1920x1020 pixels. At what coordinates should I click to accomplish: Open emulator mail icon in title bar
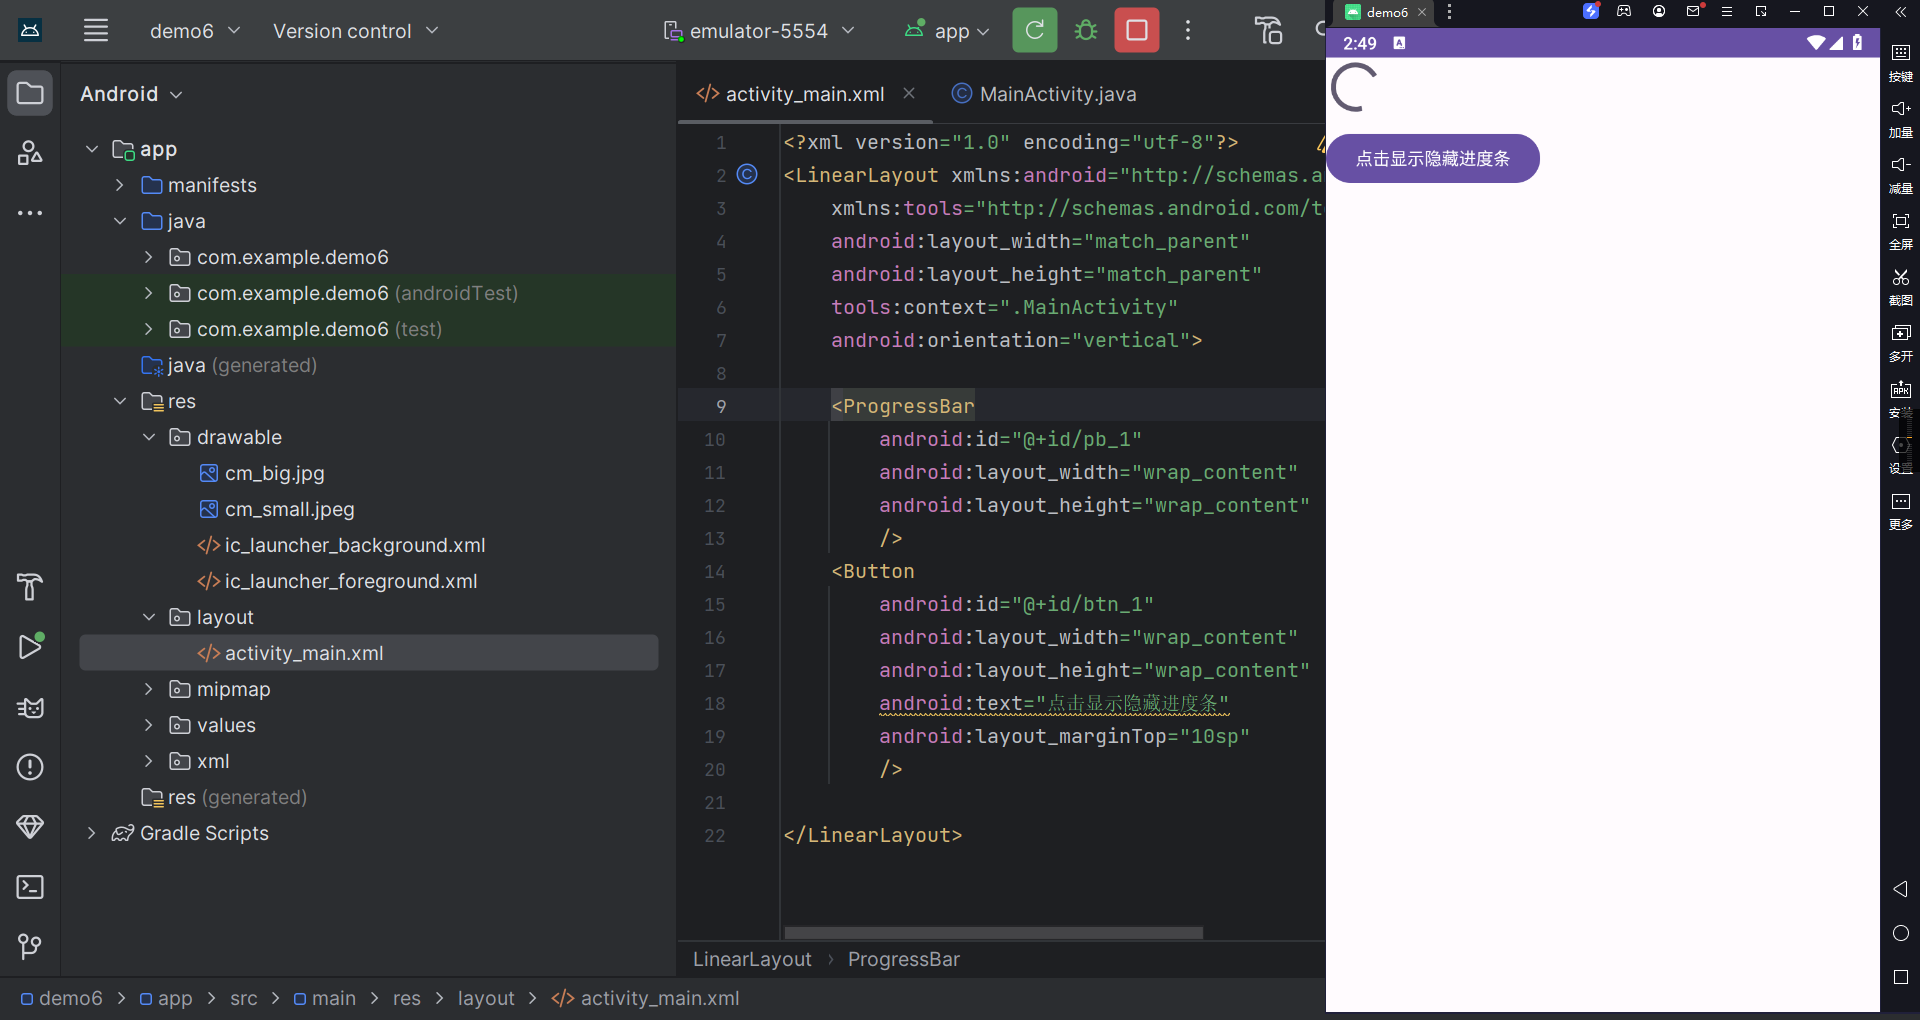(1693, 12)
